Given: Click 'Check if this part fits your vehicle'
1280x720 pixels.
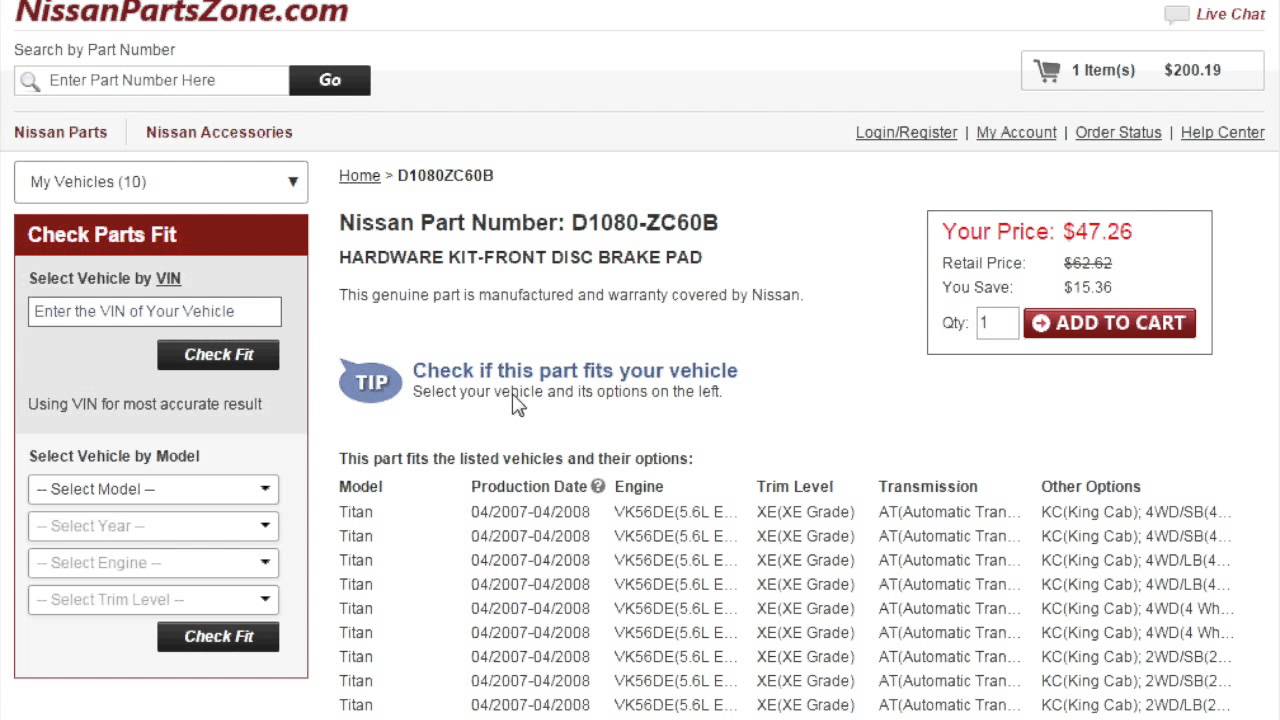Looking at the screenshot, I should 575,370.
